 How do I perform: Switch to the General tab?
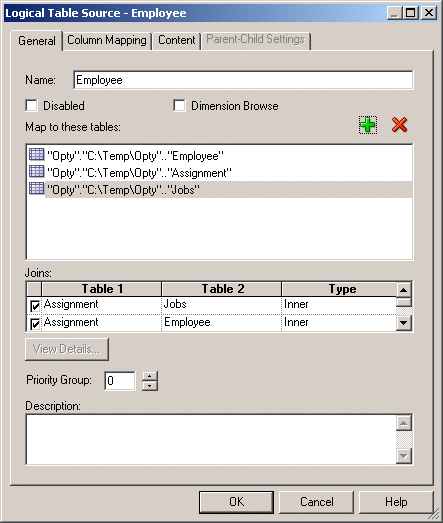(37, 41)
